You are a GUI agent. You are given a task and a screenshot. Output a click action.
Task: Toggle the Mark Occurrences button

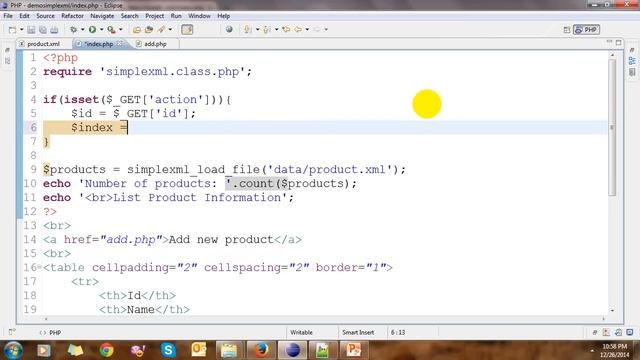tap(187, 29)
